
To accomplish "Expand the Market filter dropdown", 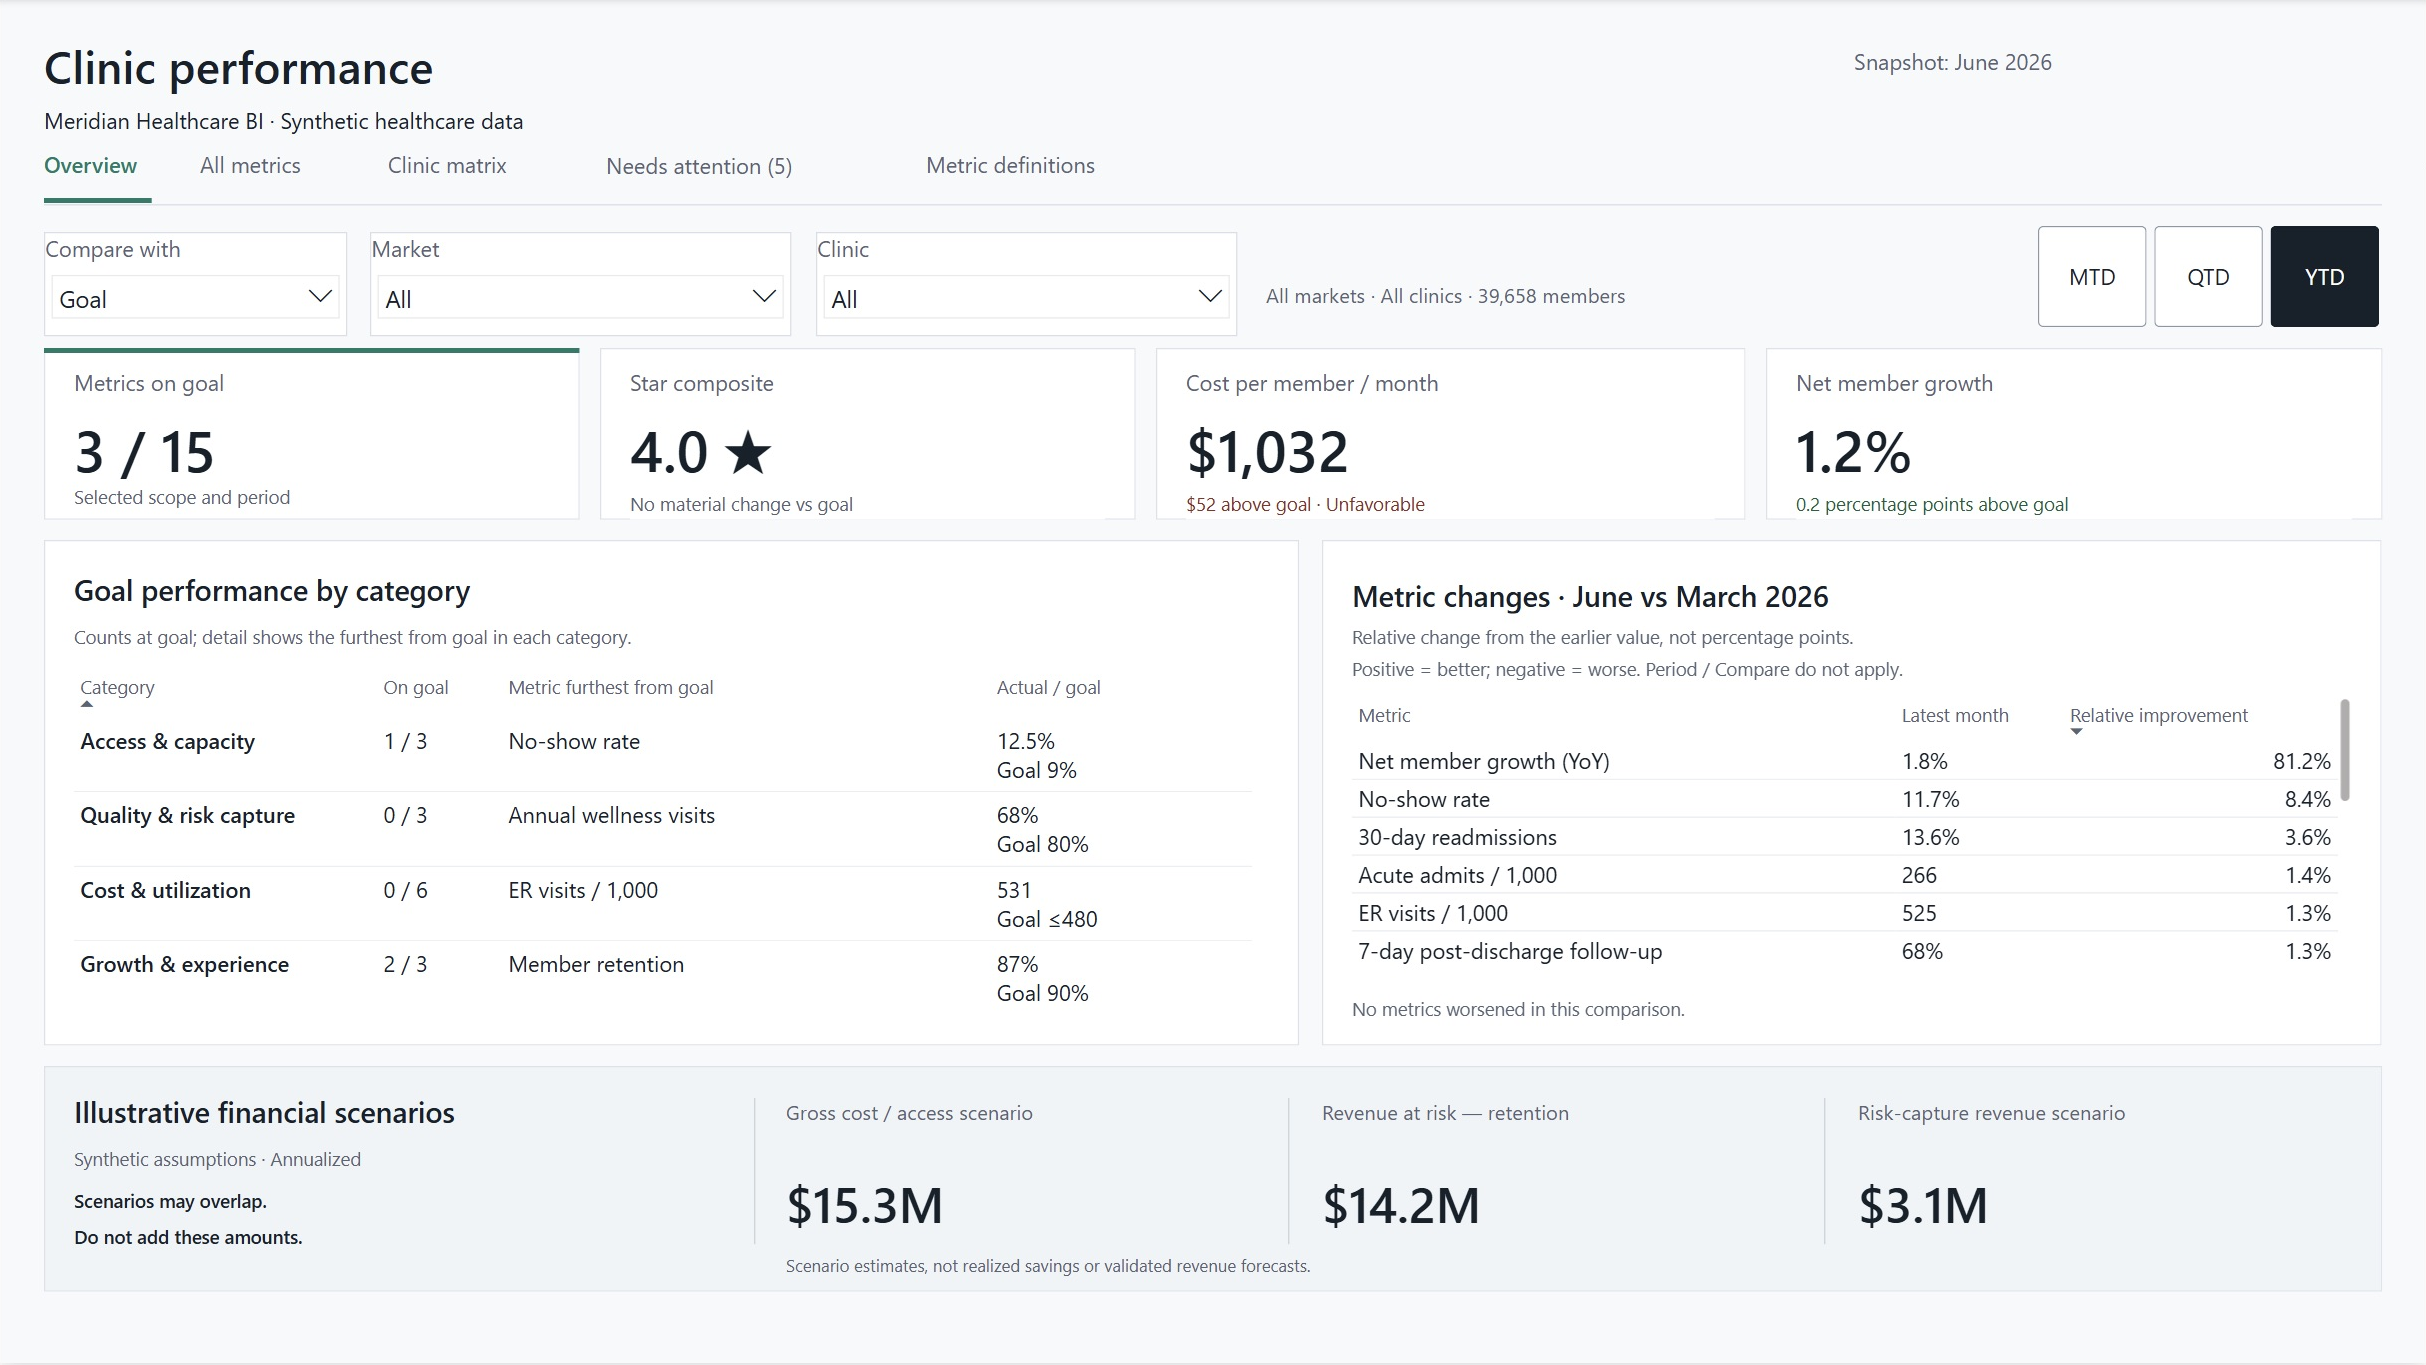I will pyautogui.click(x=580, y=298).
